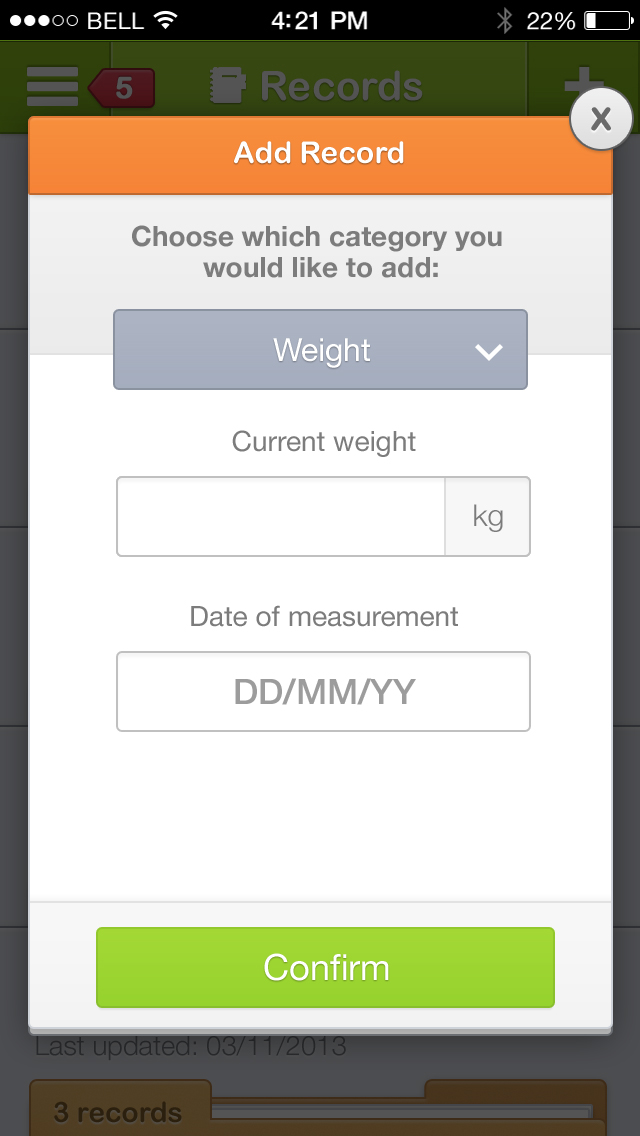This screenshot has width=640, height=1136.
Task: Tap the 4:21 PM clock
Action: (x=320, y=20)
